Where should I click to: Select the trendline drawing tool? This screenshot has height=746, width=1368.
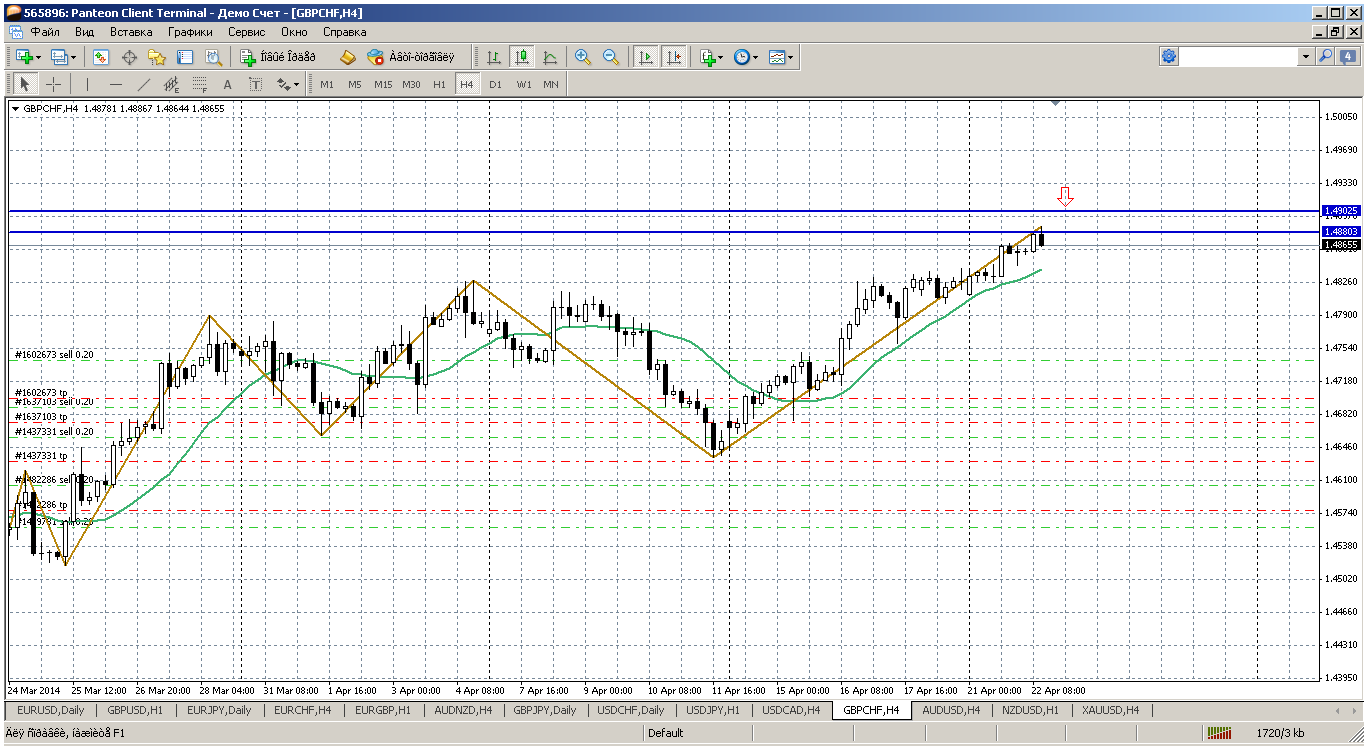point(144,84)
